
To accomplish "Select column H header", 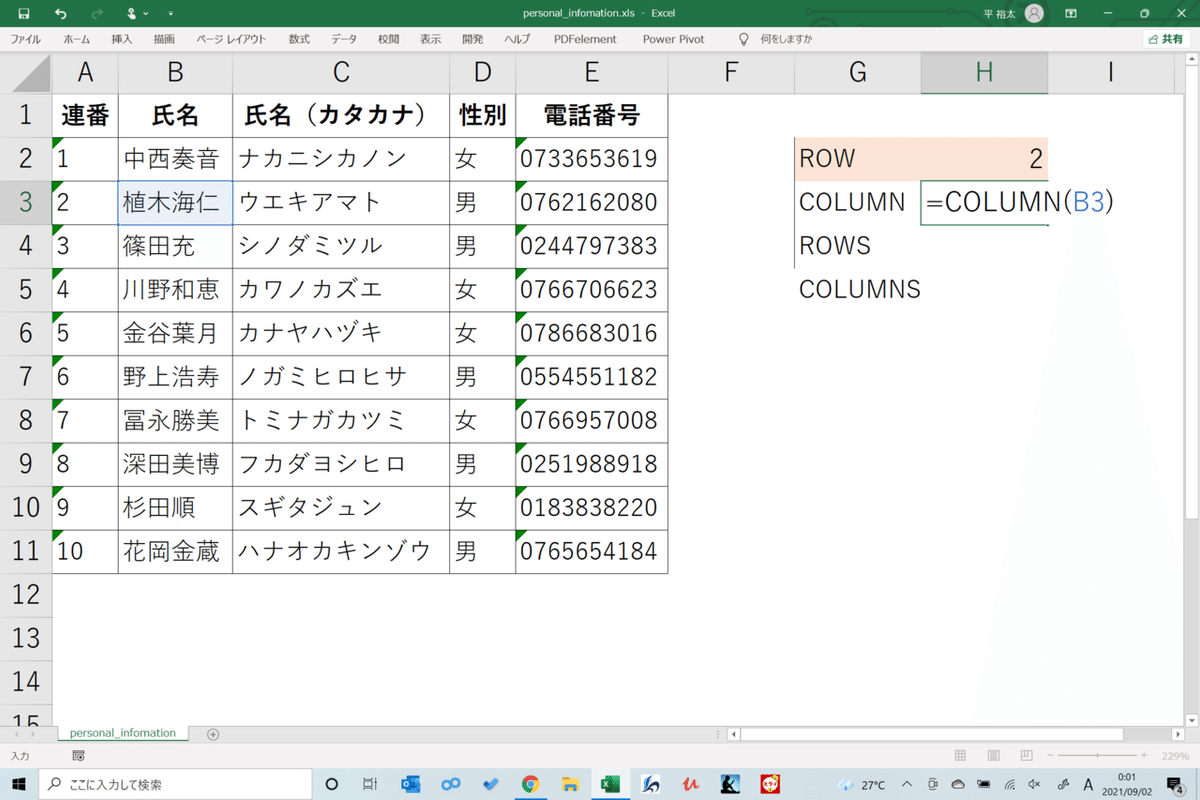I will point(984,72).
